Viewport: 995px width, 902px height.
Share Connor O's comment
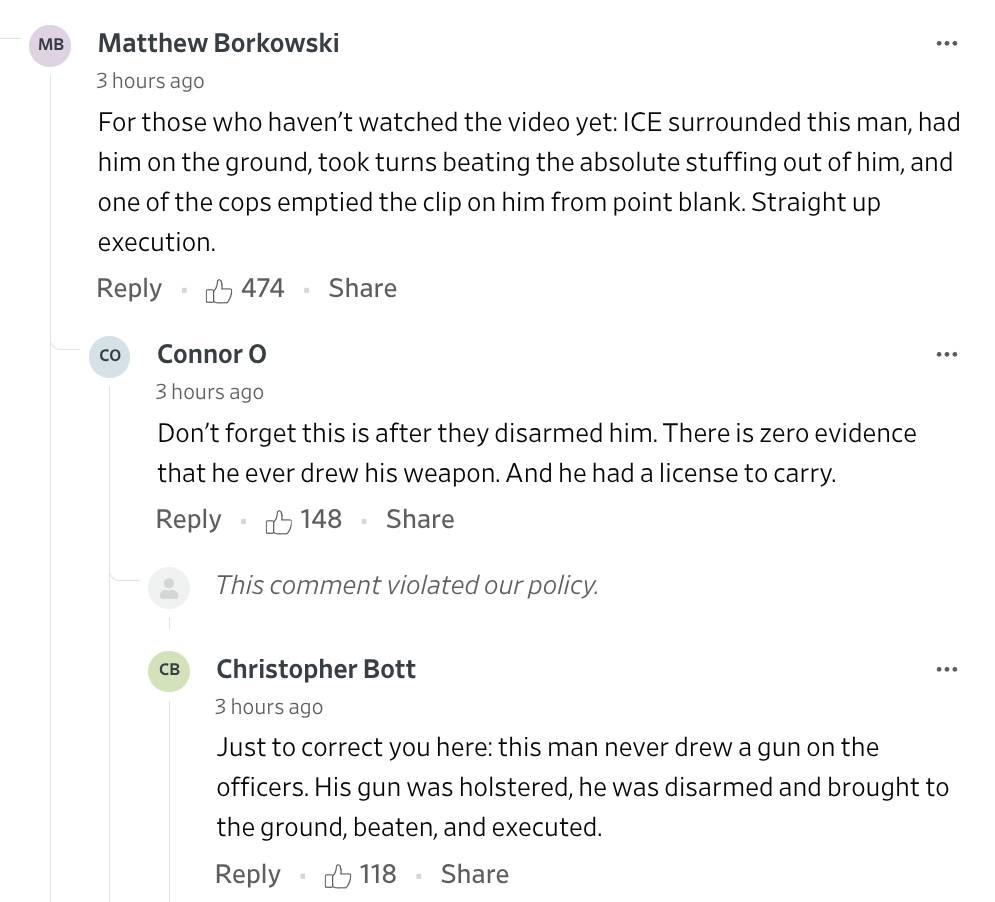click(x=420, y=520)
